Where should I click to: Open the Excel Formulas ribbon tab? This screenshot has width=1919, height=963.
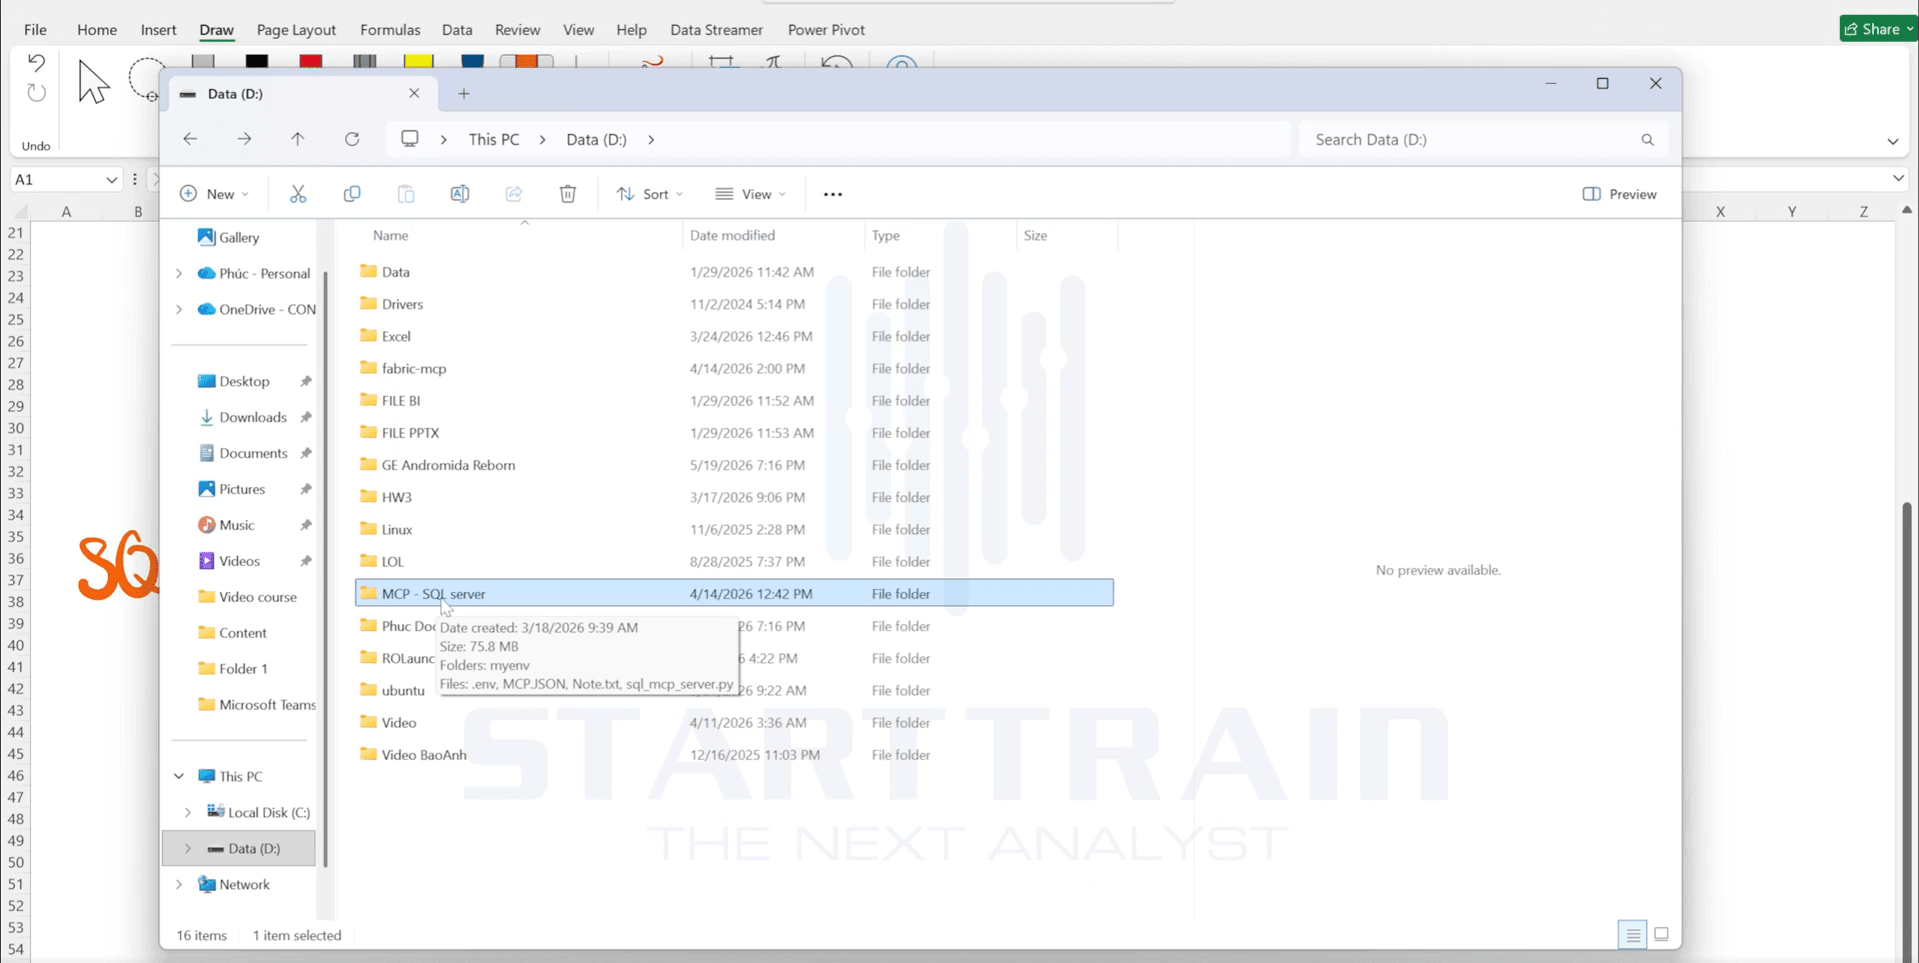tap(390, 30)
